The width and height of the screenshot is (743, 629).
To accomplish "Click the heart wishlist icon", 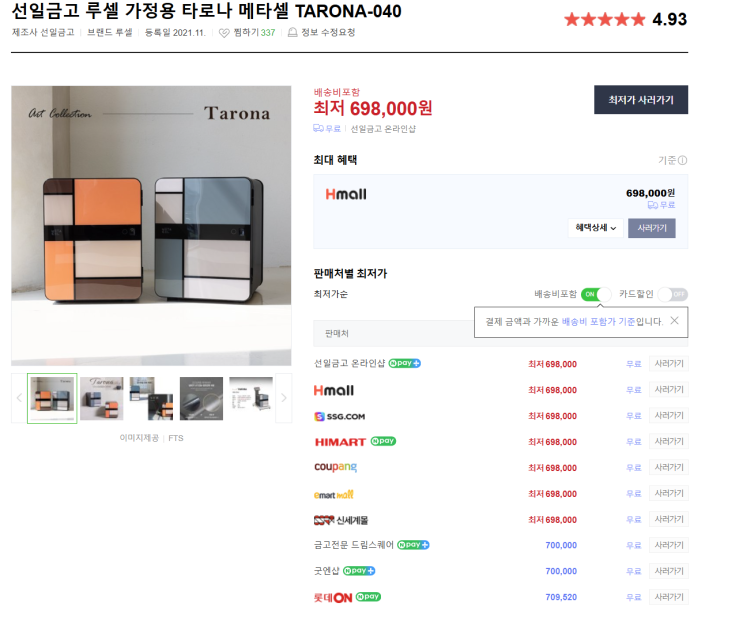I will point(224,33).
